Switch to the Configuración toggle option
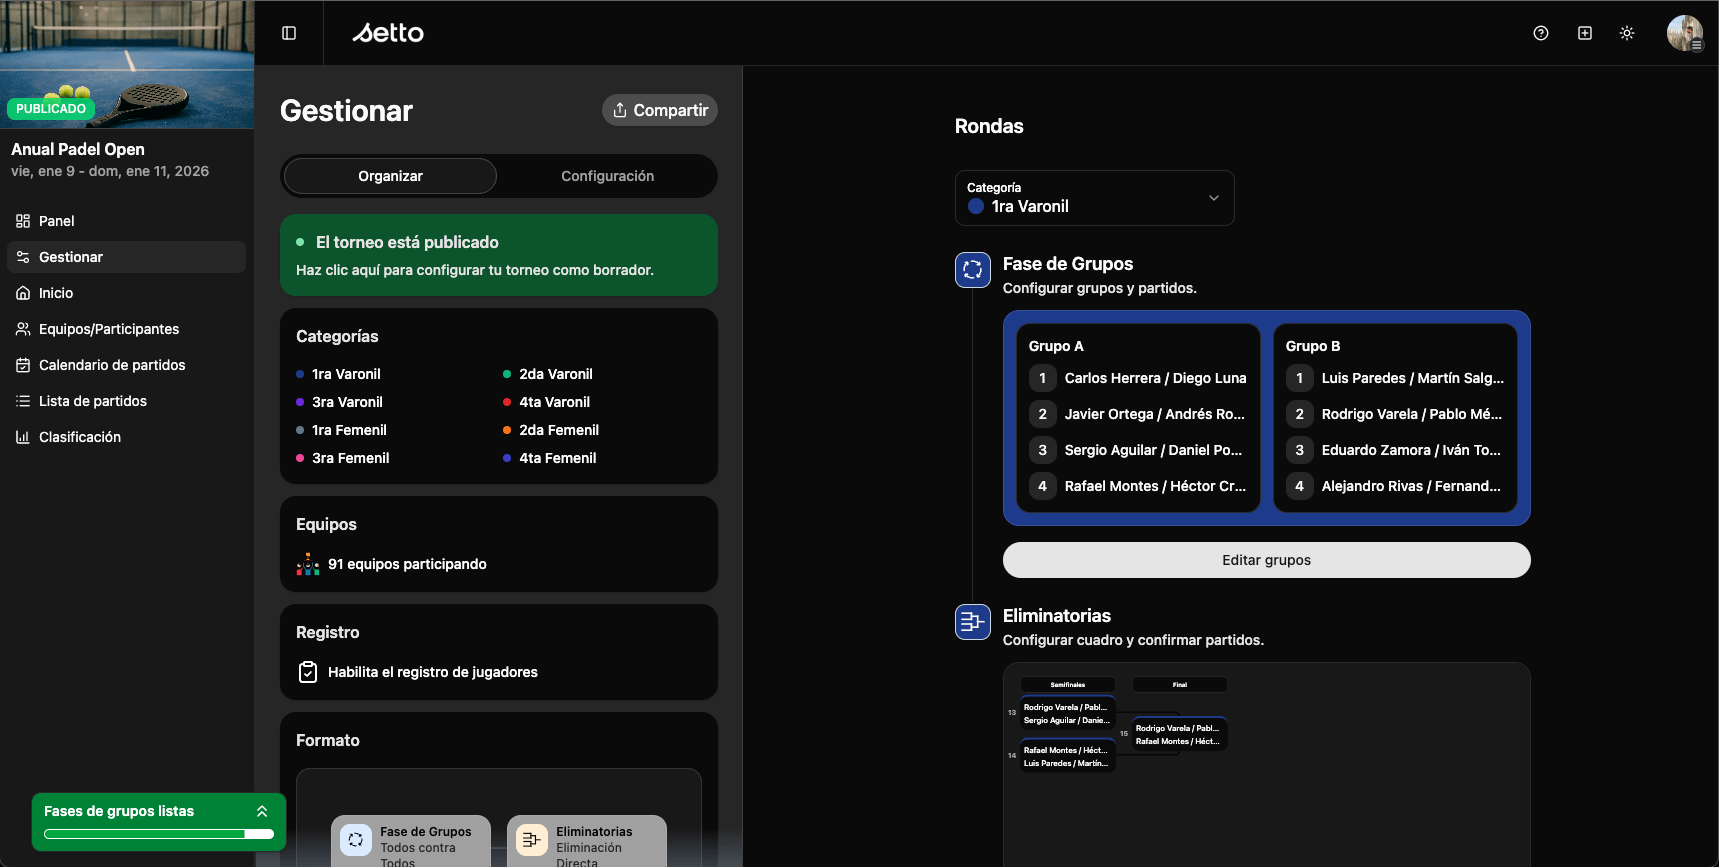 tap(607, 176)
